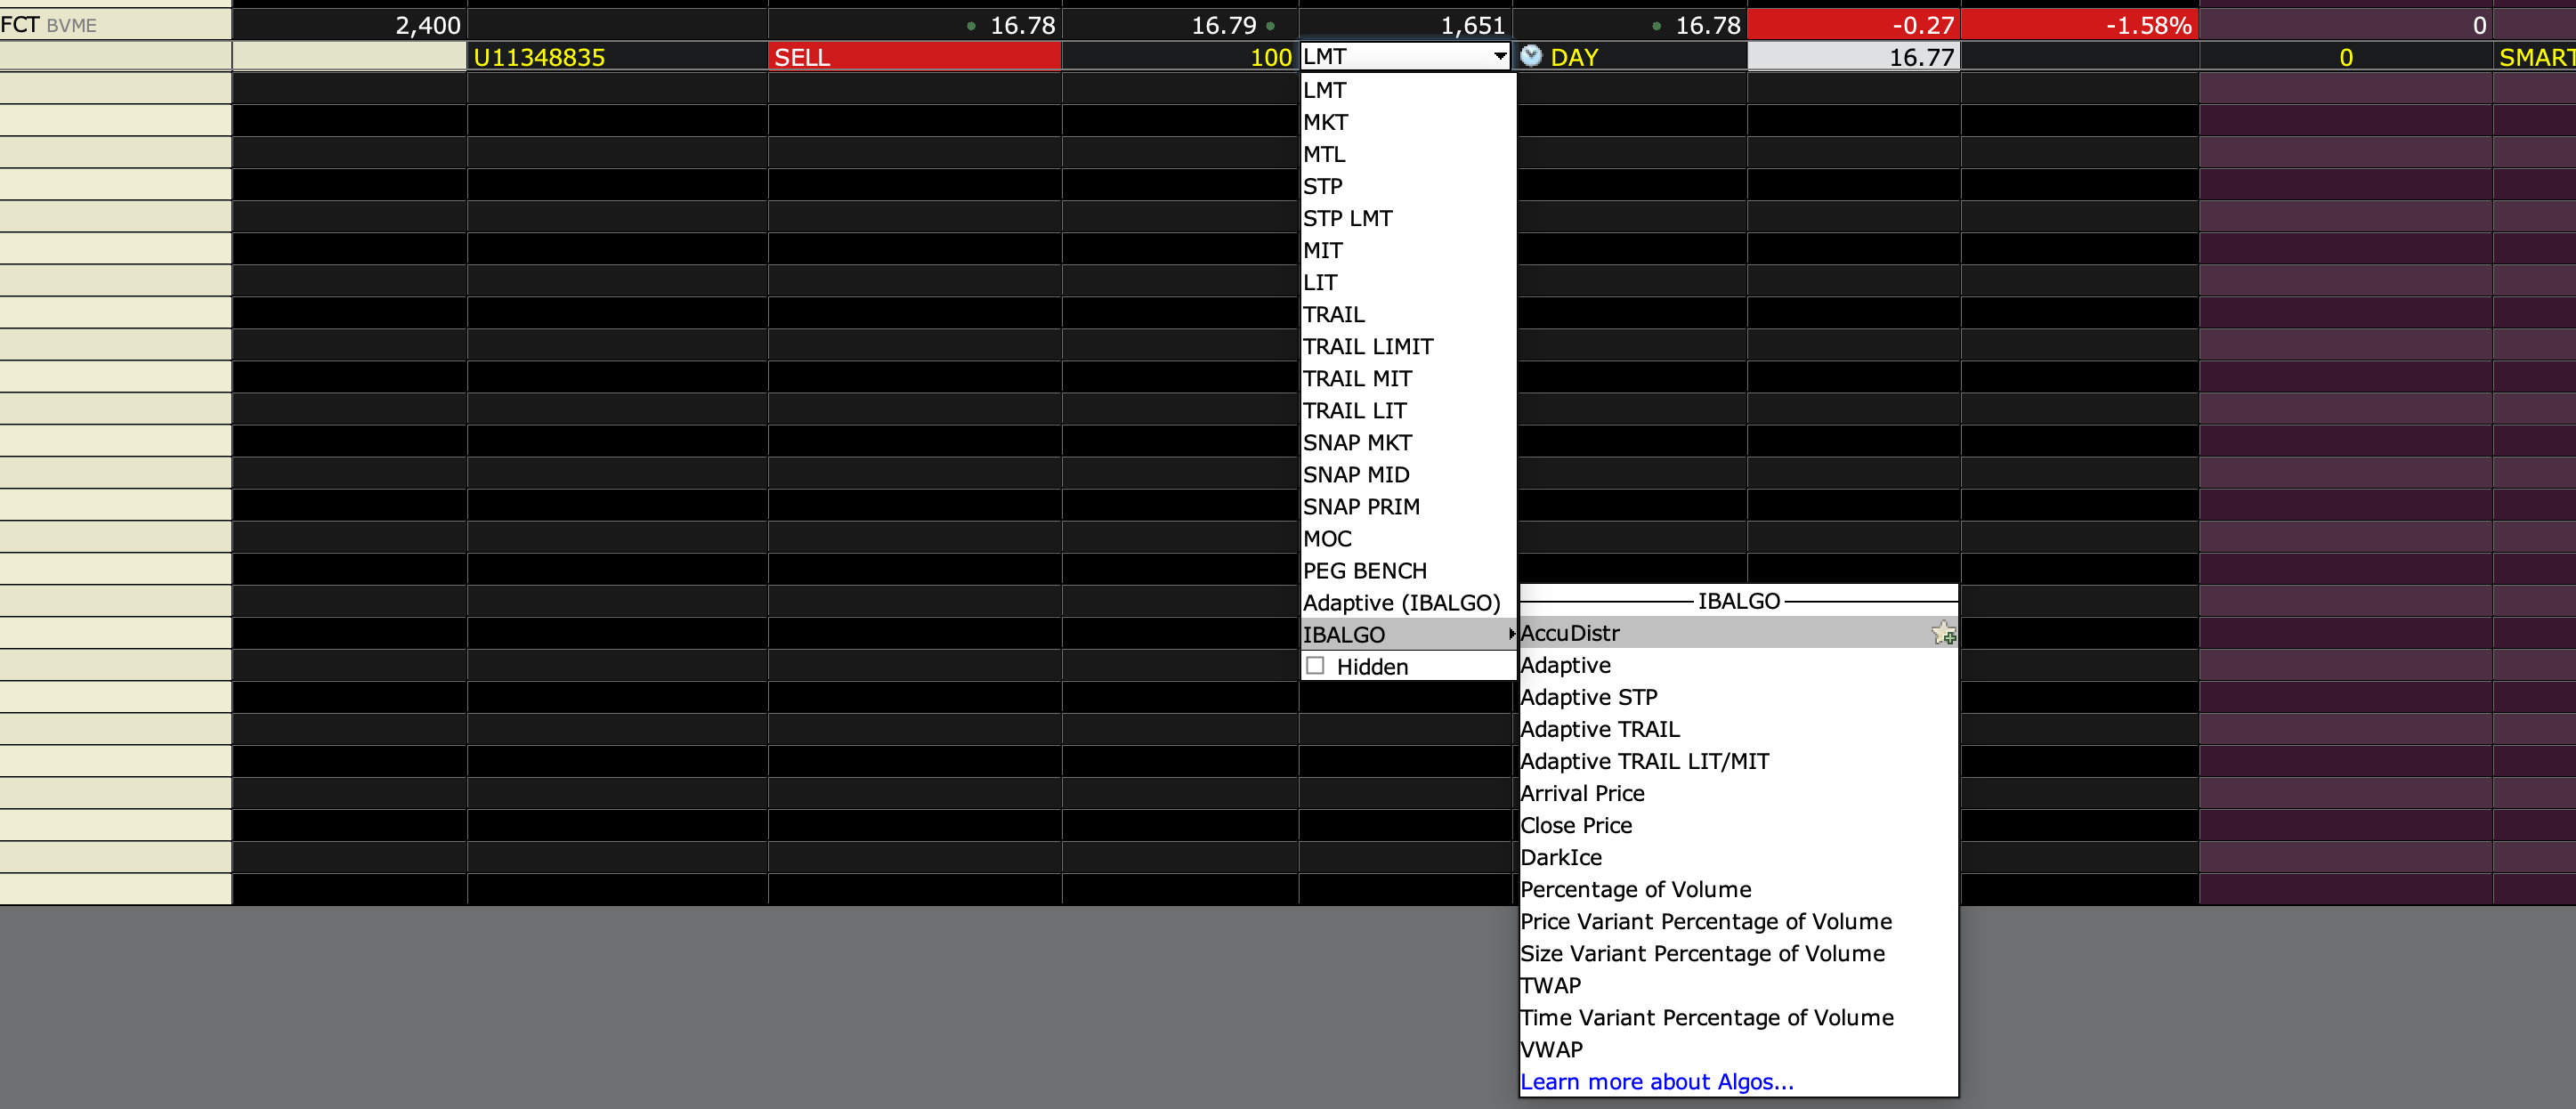Pick the VWAP algo
This screenshot has width=2576, height=1109.
pyautogui.click(x=1552, y=1049)
